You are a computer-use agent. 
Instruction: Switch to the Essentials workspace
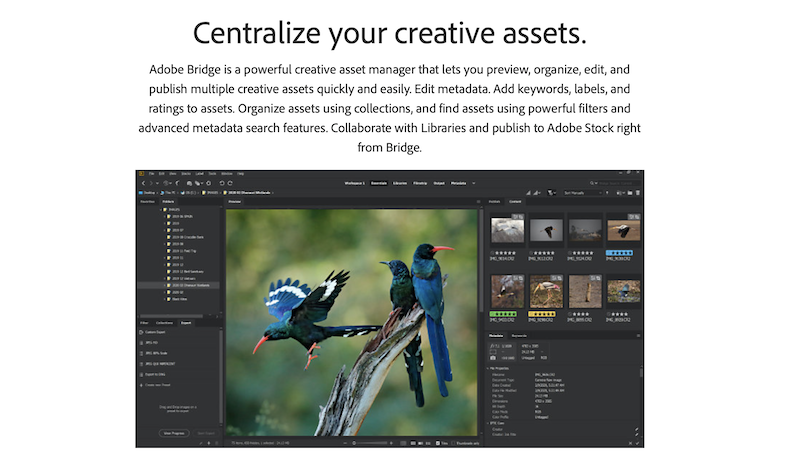pyautogui.click(x=379, y=183)
